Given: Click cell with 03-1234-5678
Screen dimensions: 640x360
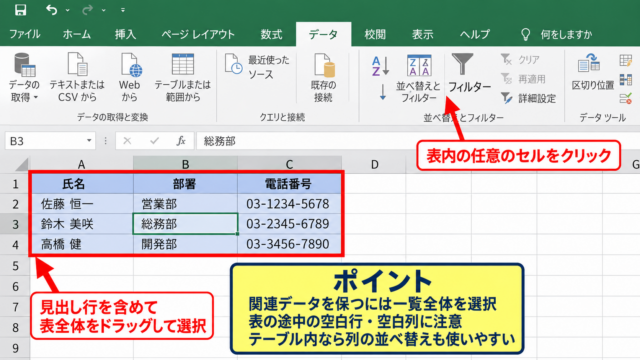Looking at the screenshot, I should click(289, 204).
